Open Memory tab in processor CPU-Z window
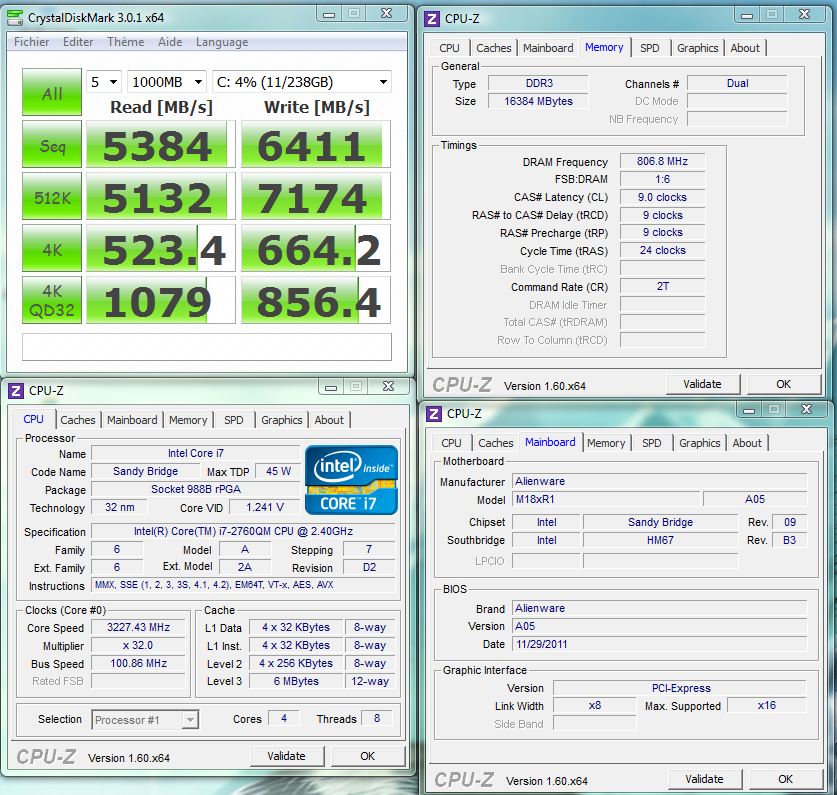Screen dimensions: 837x795 [x=188, y=420]
